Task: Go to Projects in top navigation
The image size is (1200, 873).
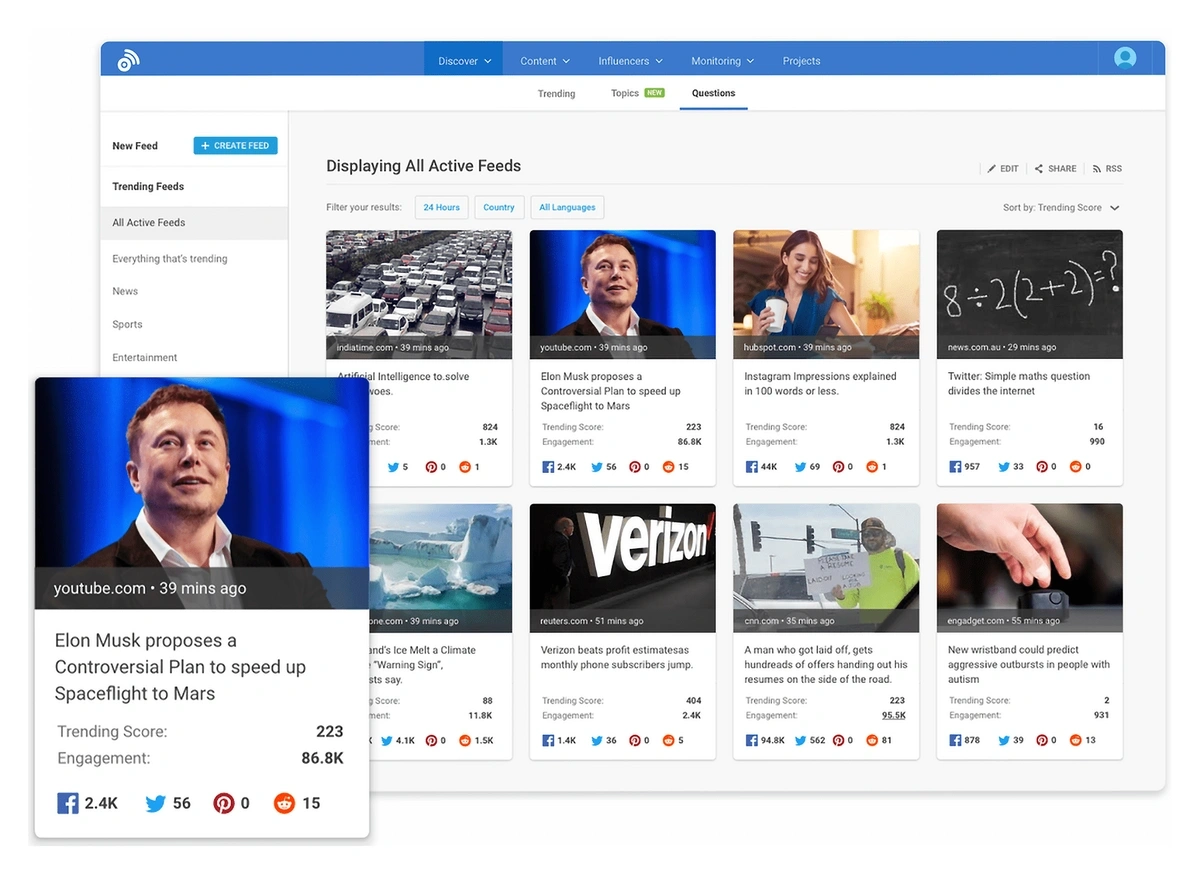Action: coord(801,61)
